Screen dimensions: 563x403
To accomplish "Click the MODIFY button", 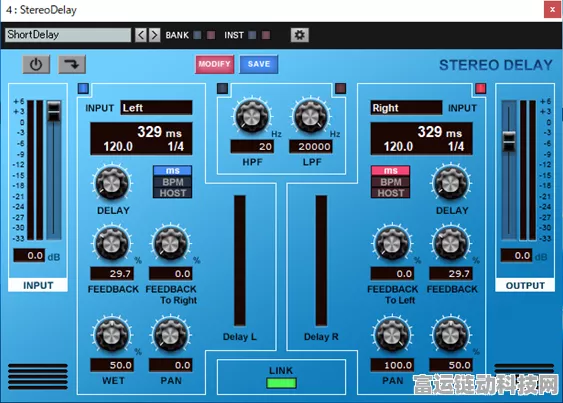I will (x=214, y=64).
